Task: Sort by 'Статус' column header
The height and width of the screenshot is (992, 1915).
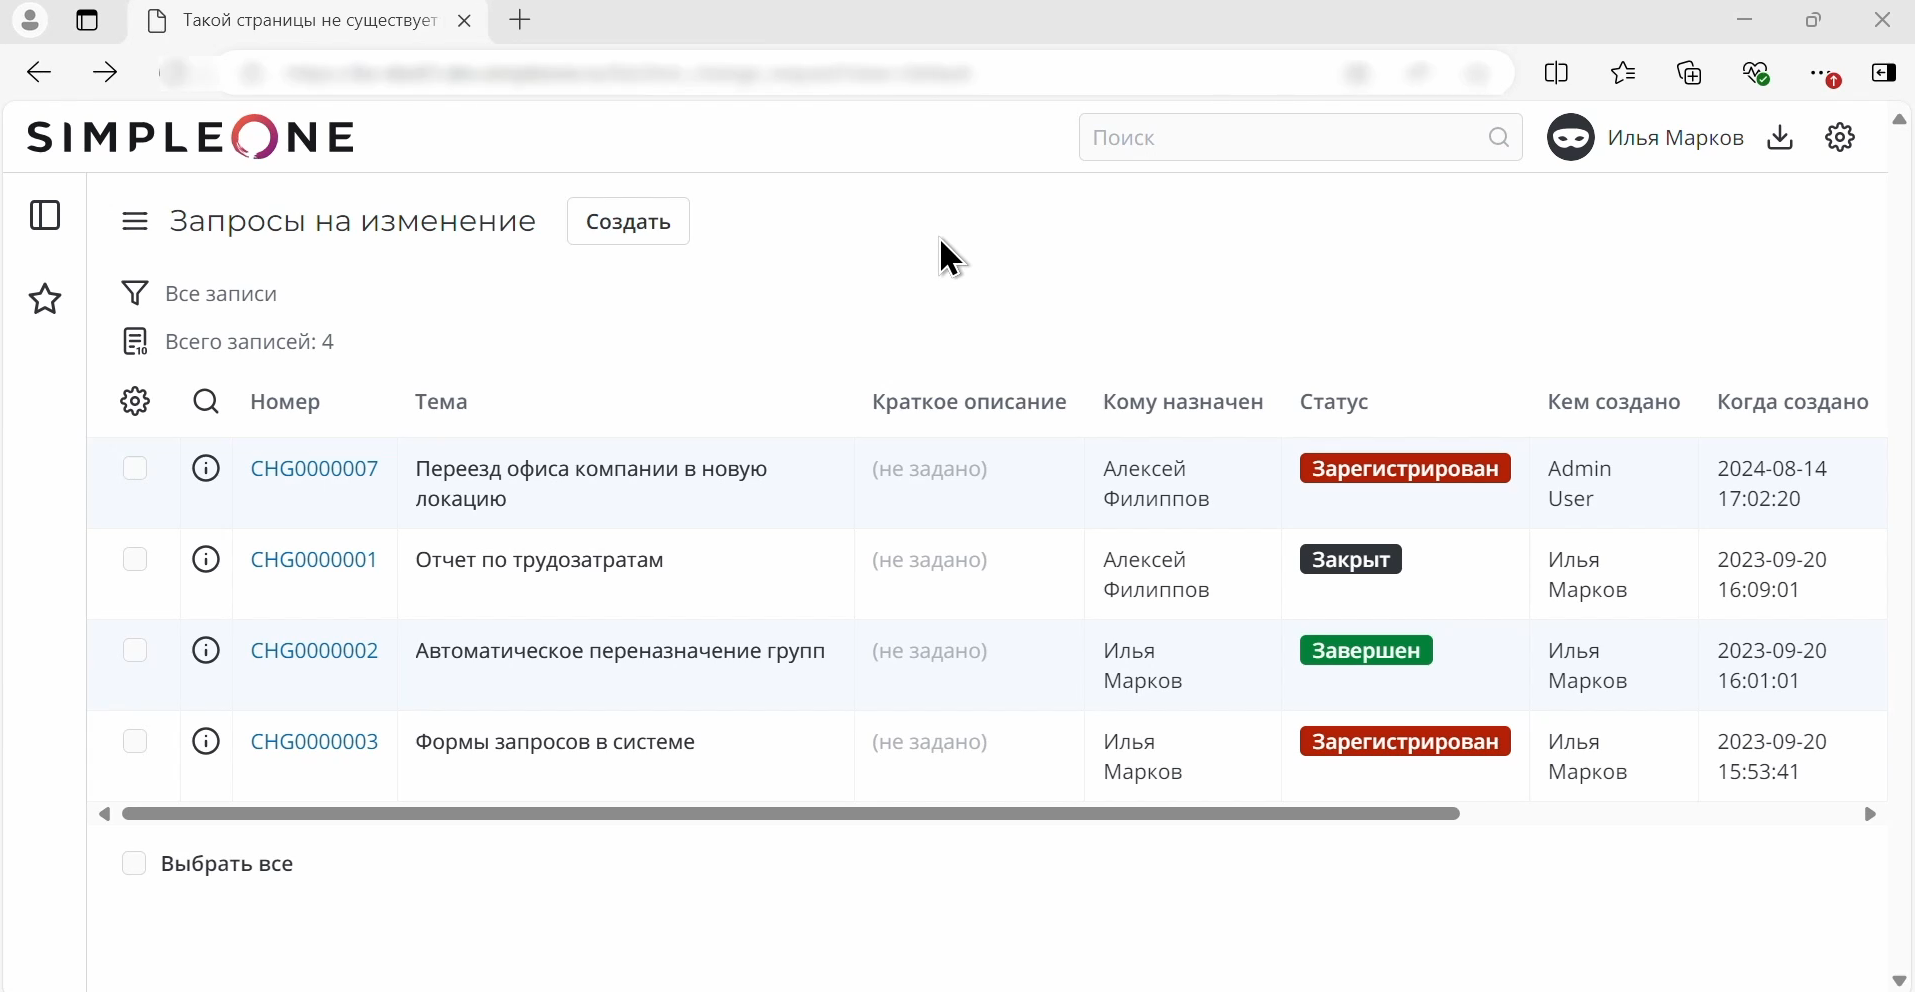Action: (1334, 403)
